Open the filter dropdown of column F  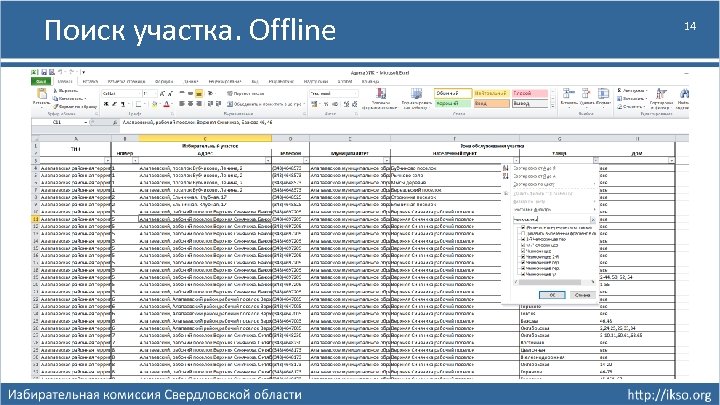pos(516,160)
